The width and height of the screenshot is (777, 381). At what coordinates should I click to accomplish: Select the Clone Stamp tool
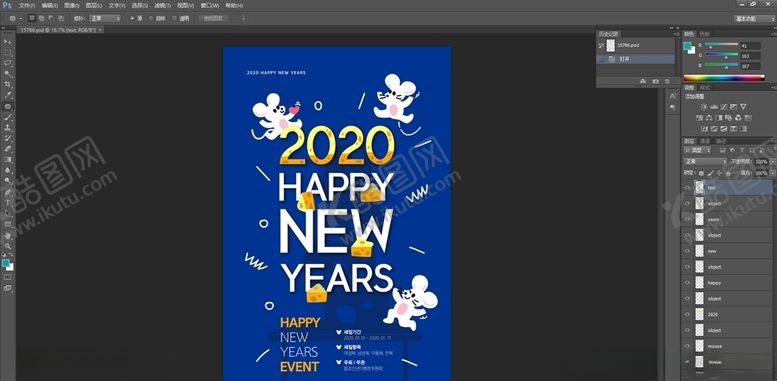coord(8,127)
